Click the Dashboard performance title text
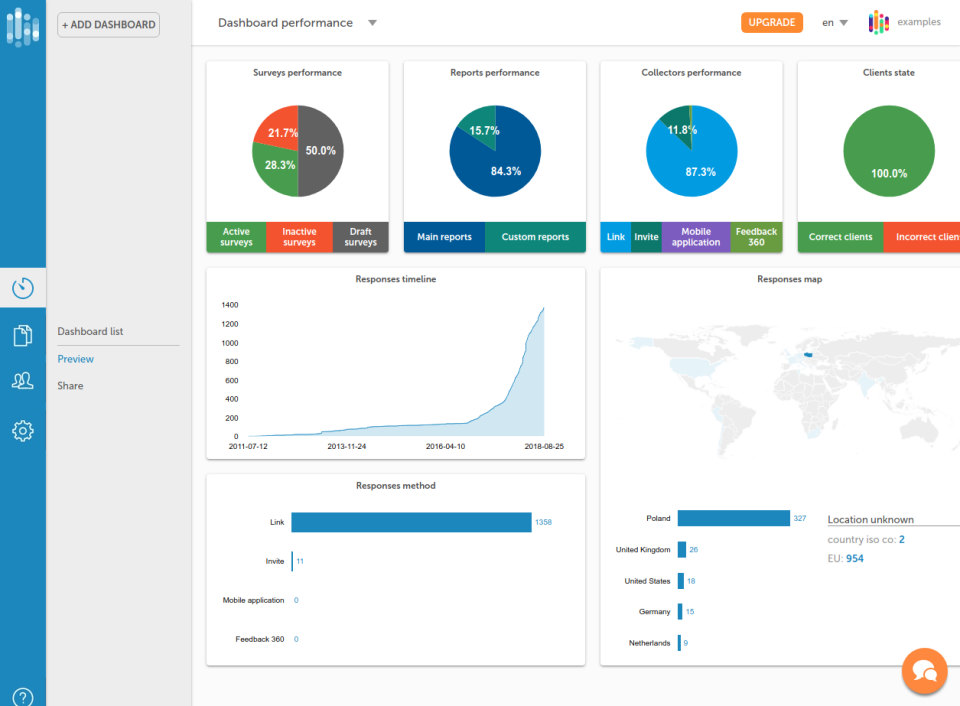This screenshot has width=960, height=706. pos(285,23)
